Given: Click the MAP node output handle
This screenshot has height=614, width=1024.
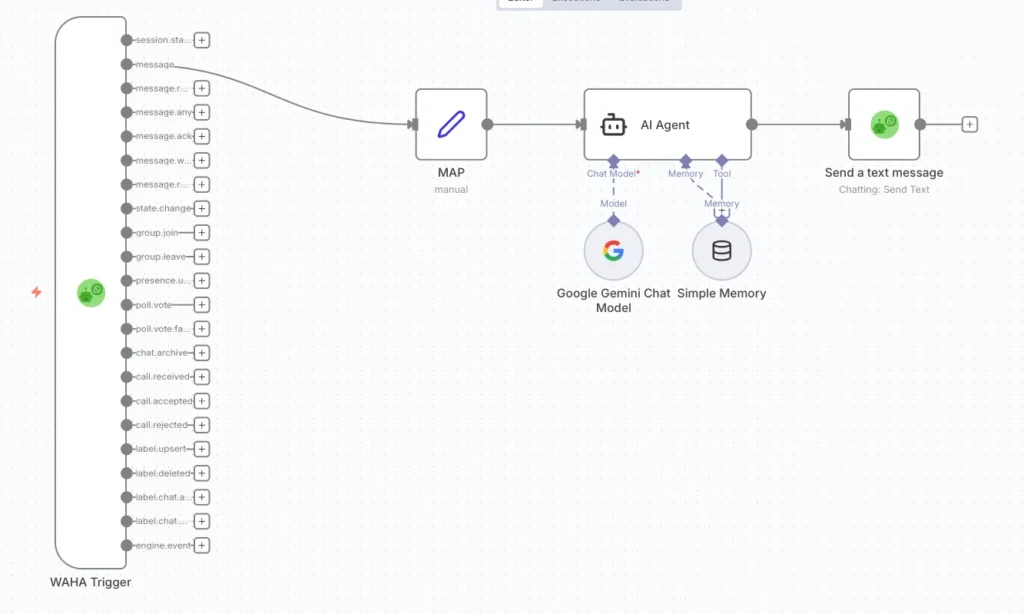Looking at the screenshot, I should click(487, 124).
